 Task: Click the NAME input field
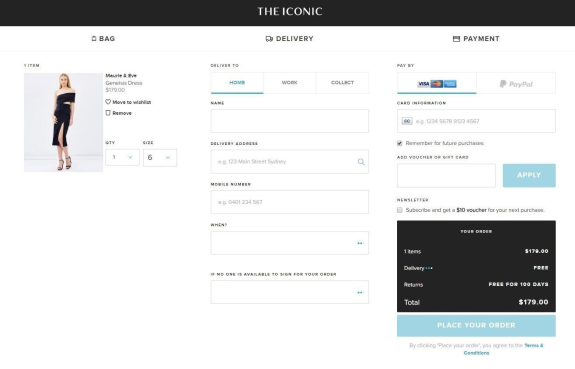click(x=289, y=121)
